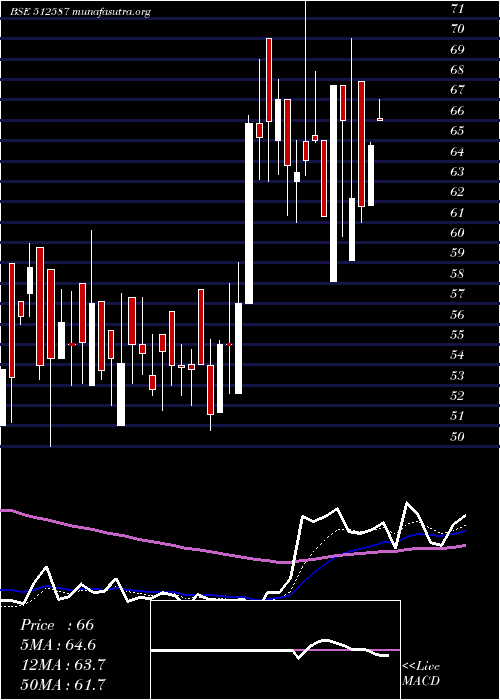The width and height of the screenshot is (500, 700).
Task: Click the price axis label 69
Action: [458, 49]
